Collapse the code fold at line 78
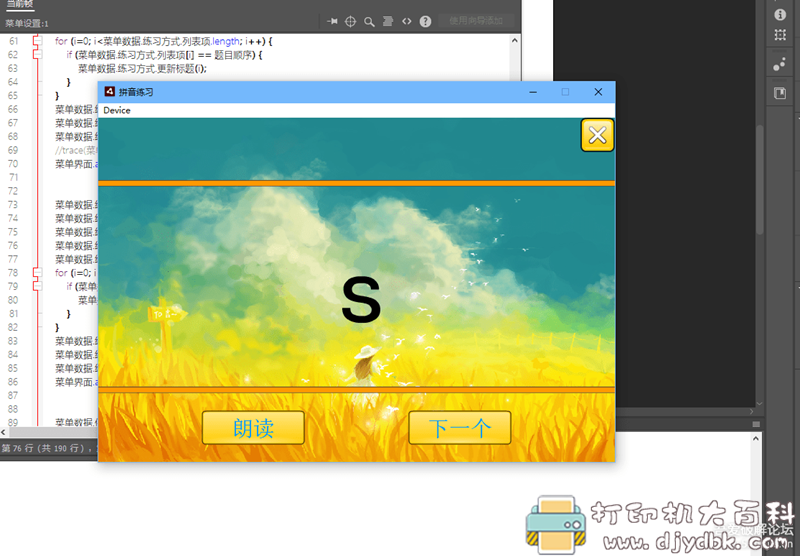 37,272
